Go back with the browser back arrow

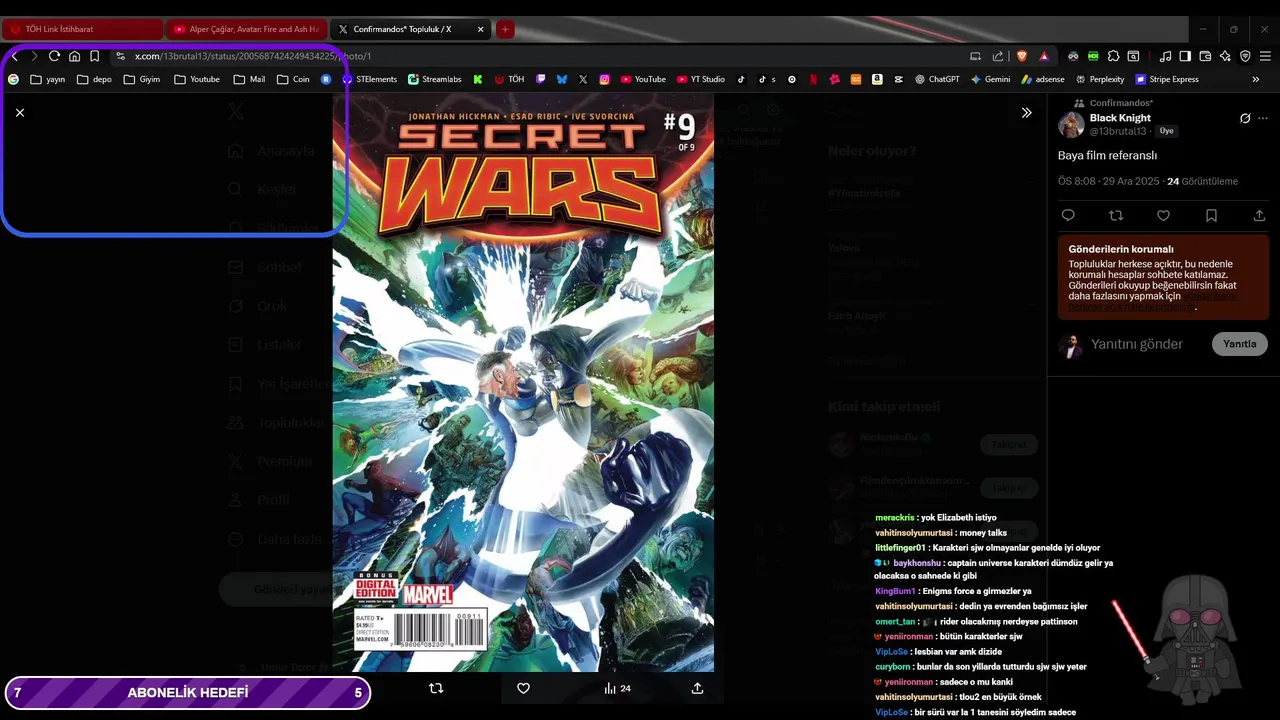point(14,56)
